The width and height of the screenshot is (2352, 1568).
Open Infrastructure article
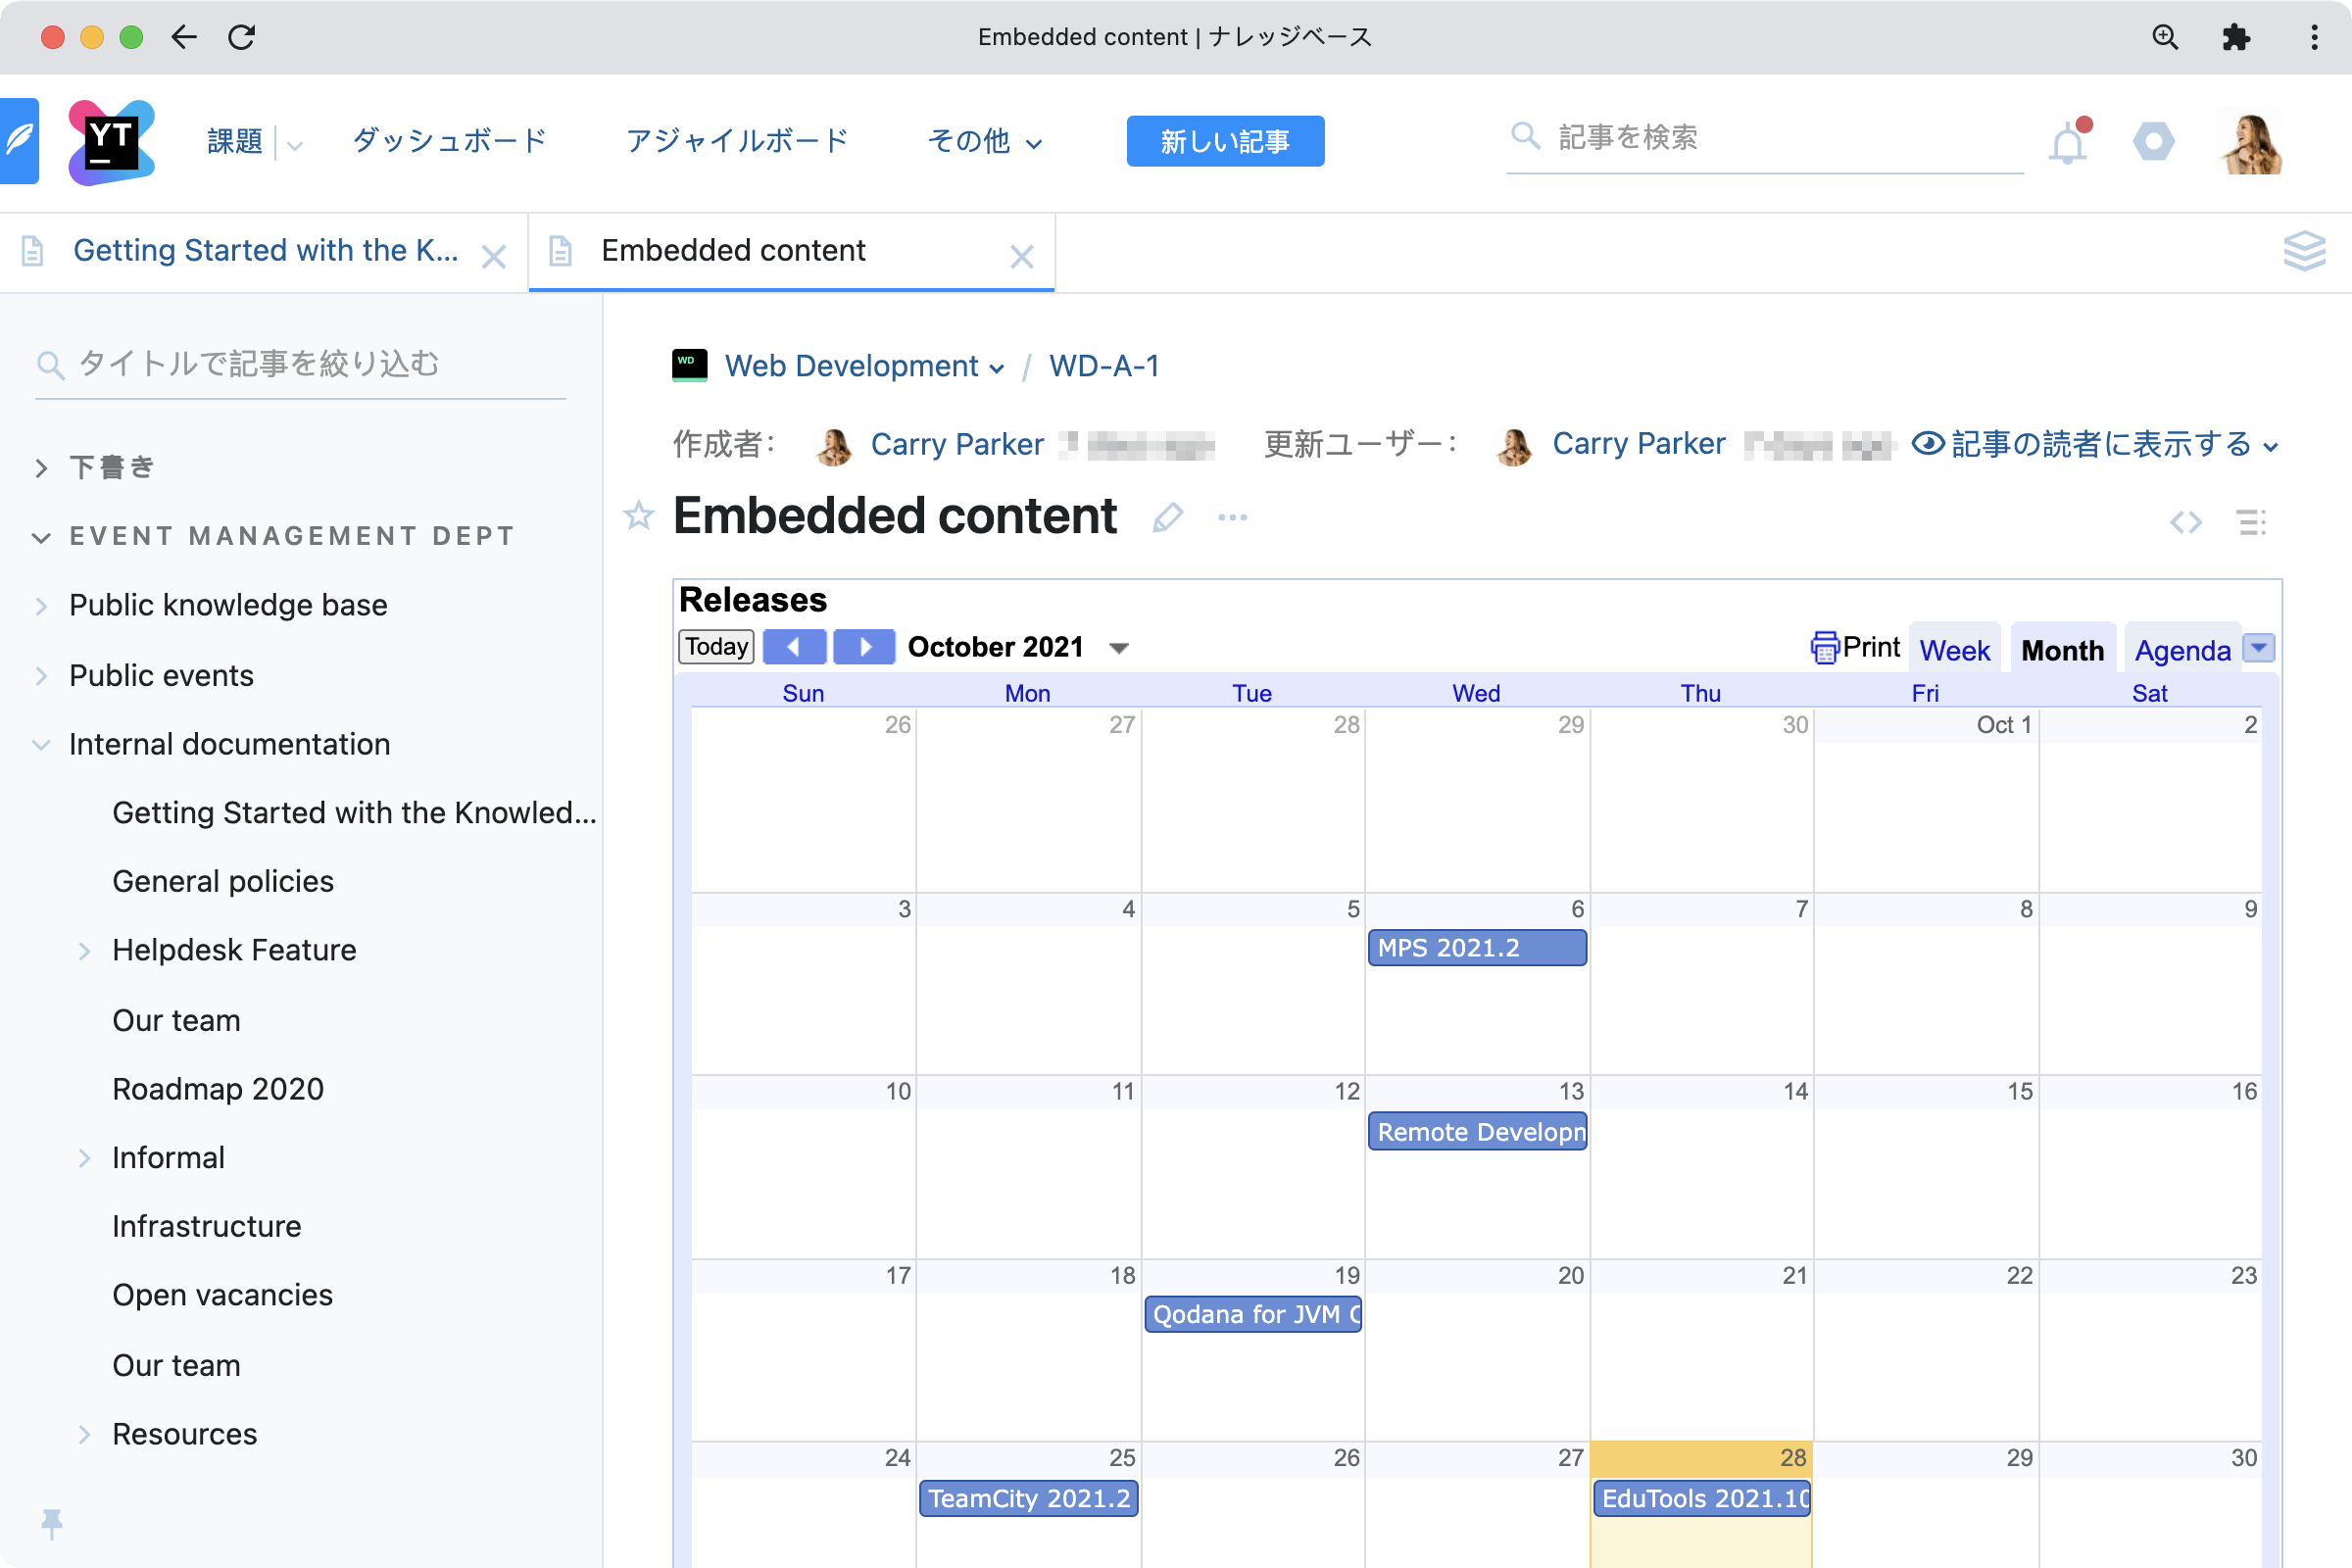click(x=206, y=1227)
